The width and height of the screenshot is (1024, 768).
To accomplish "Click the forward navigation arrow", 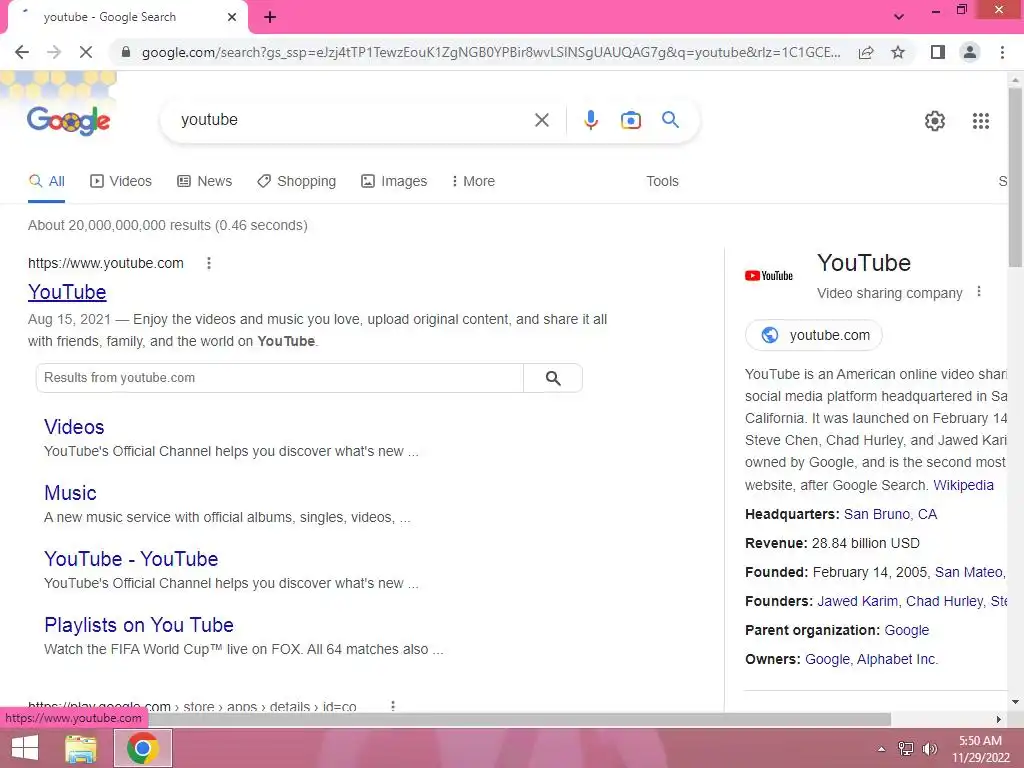I will coord(54,52).
